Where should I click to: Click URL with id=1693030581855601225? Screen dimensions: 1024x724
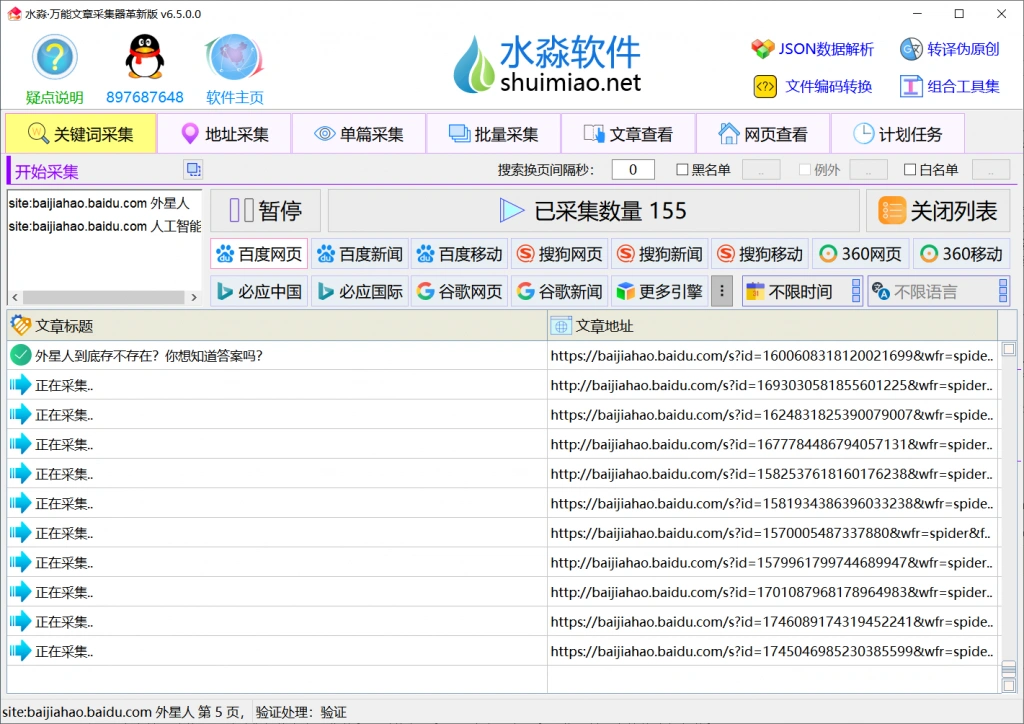(x=771, y=385)
